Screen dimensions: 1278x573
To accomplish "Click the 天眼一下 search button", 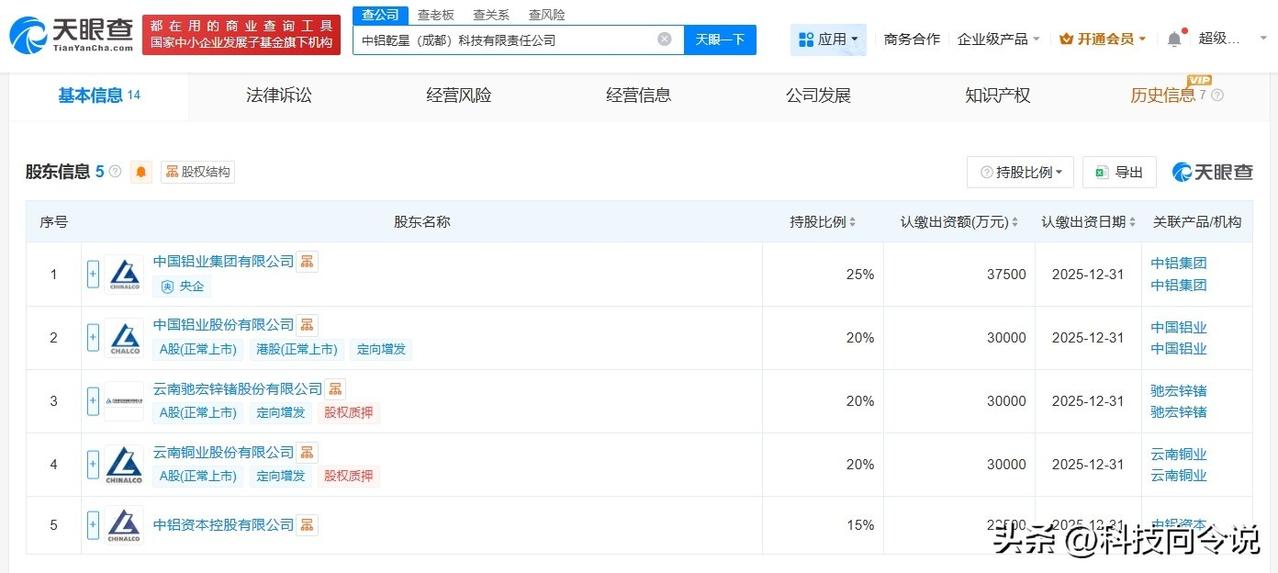I will tap(720, 40).
